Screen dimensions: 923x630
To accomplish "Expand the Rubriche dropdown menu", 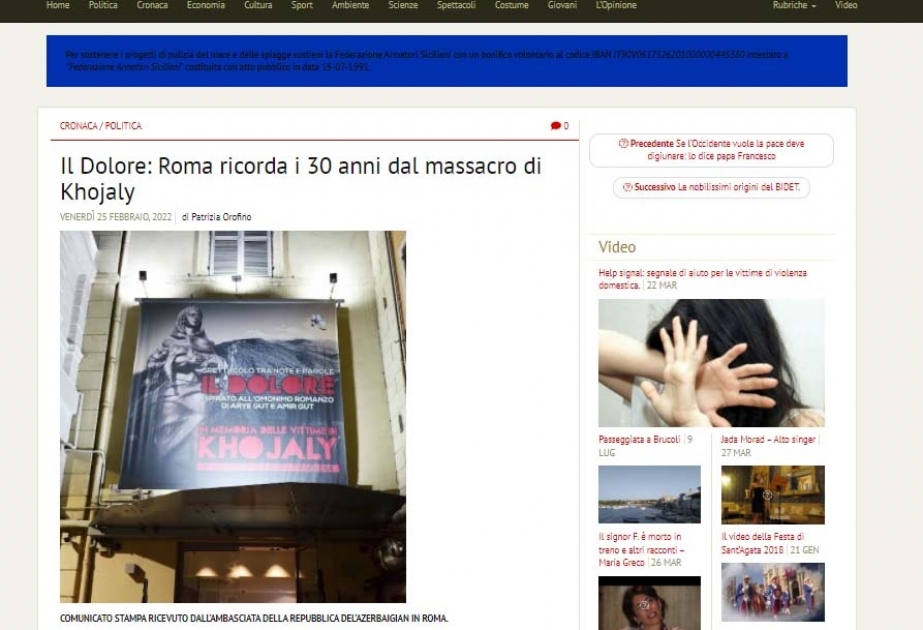I will click(794, 5).
